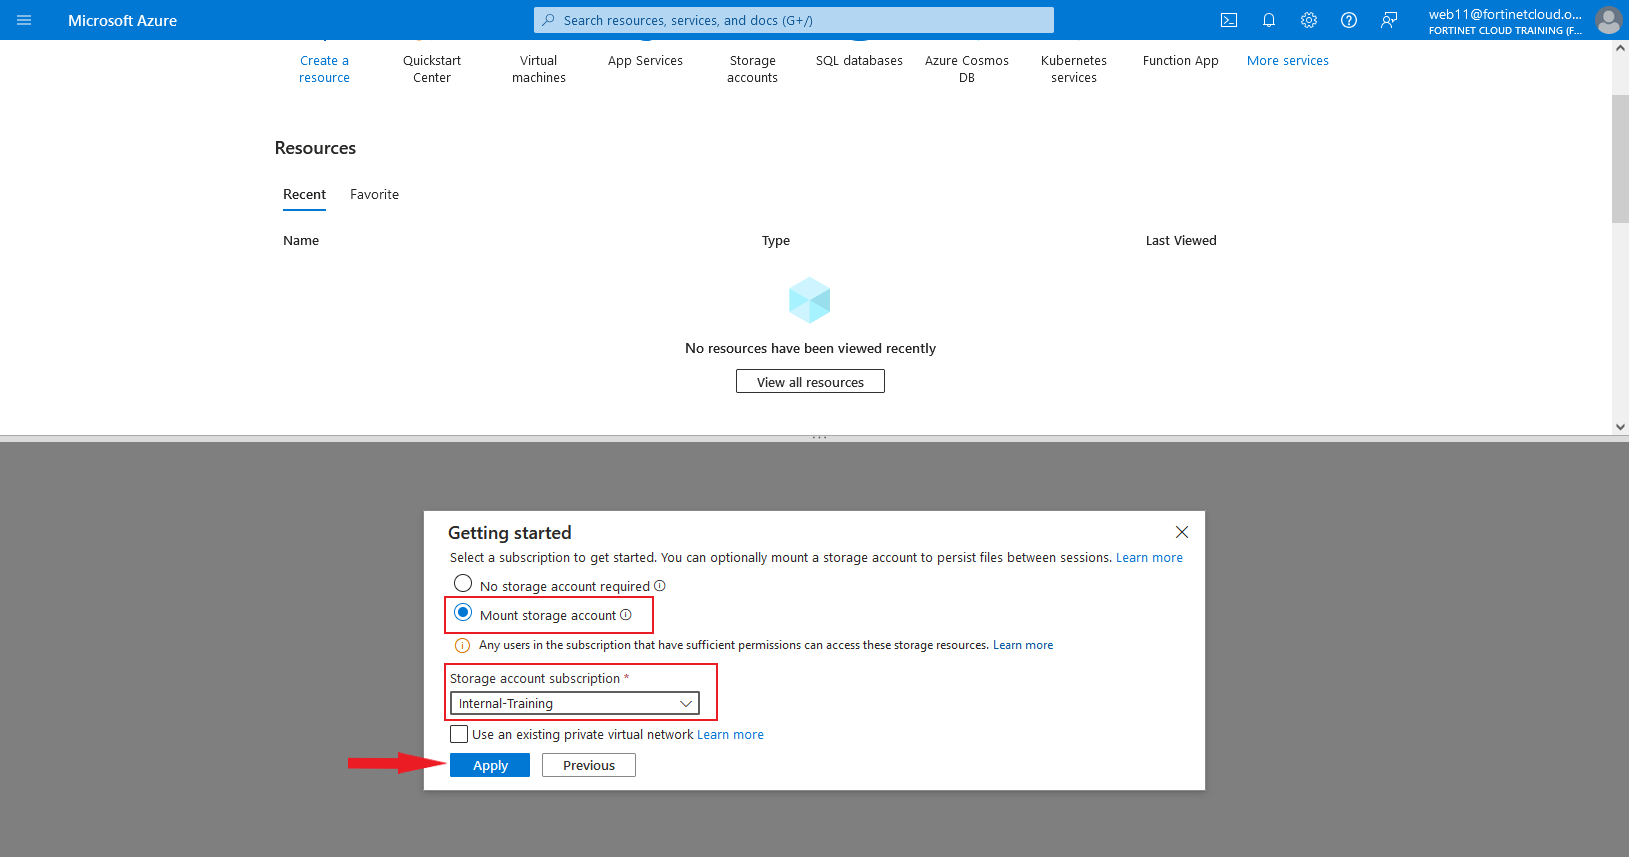The height and width of the screenshot is (857, 1629).
Task: Open the Feedback icon
Action: 1389,20
